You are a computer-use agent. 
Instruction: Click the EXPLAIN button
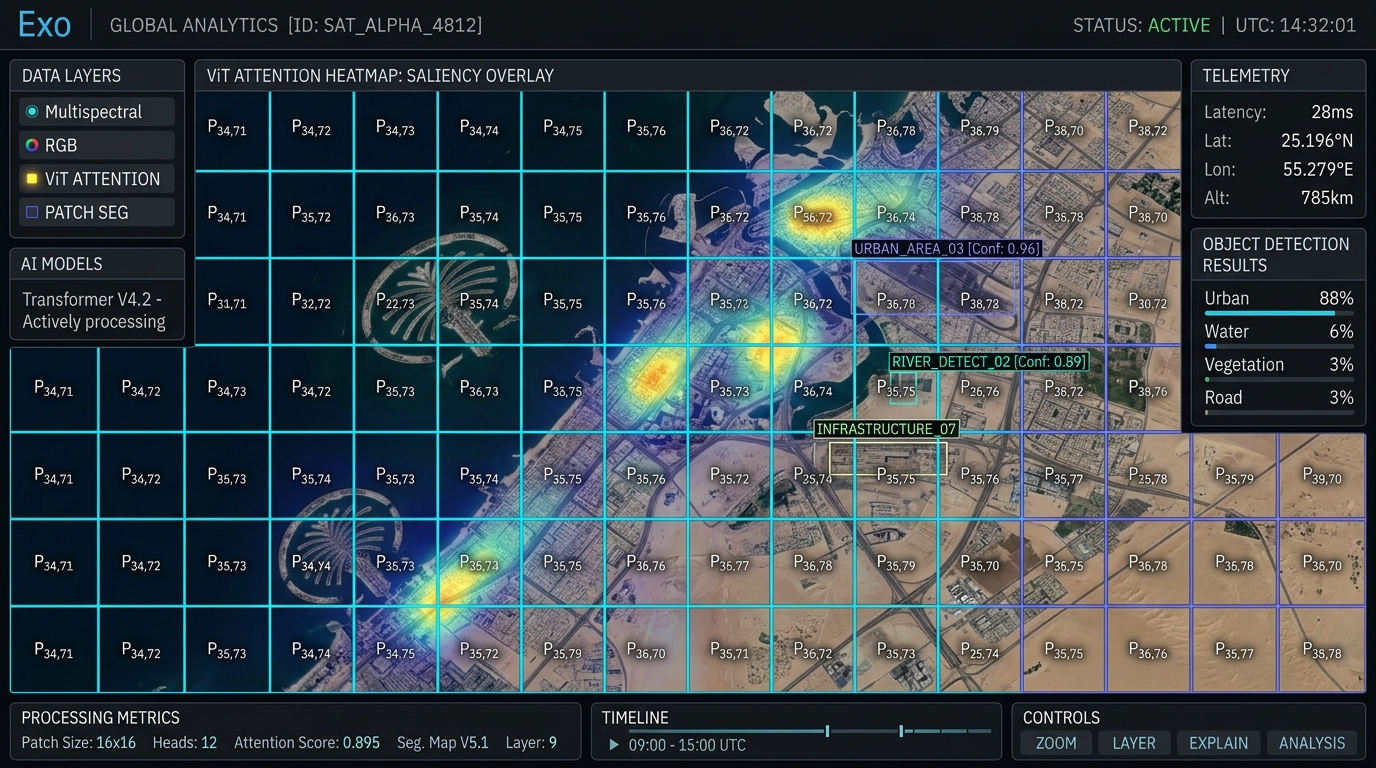[1218, 743]
